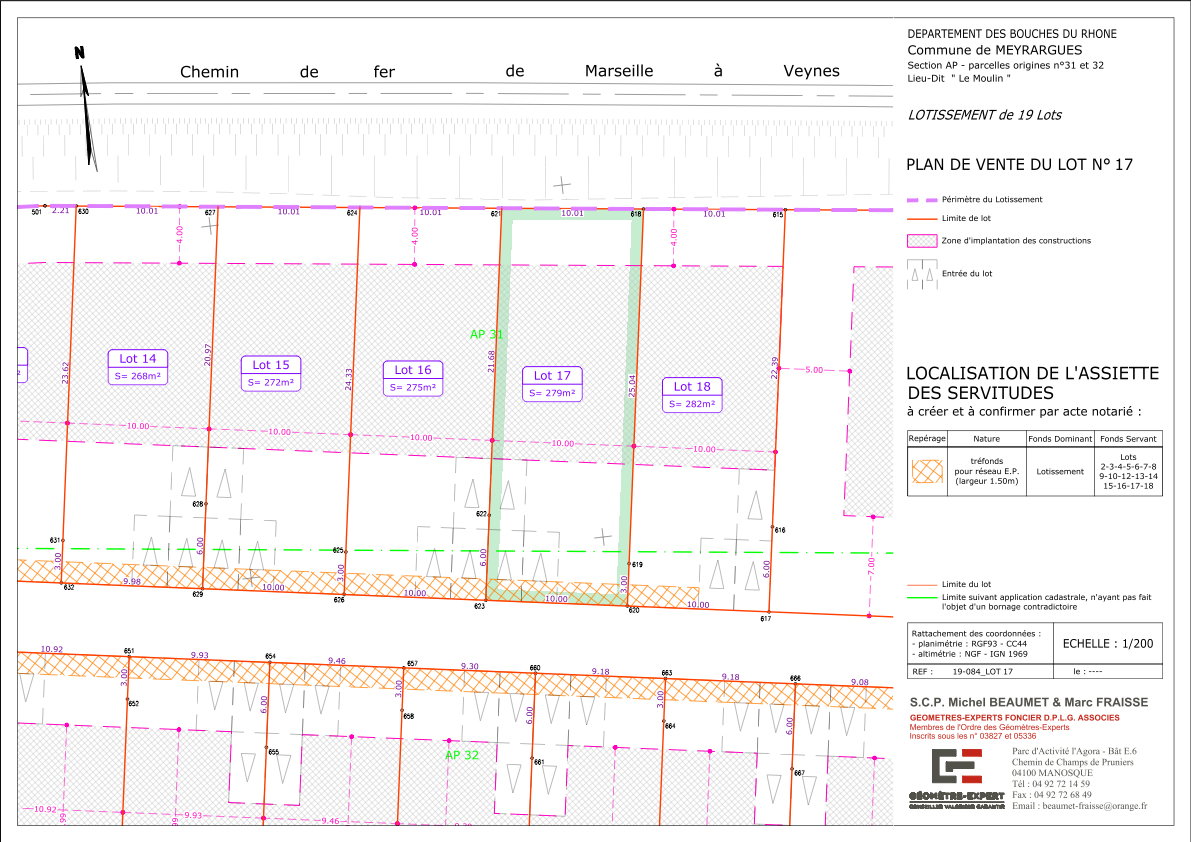
Task: Click the 'Périmètre du Lotissement' legend label
Action: 992,200
